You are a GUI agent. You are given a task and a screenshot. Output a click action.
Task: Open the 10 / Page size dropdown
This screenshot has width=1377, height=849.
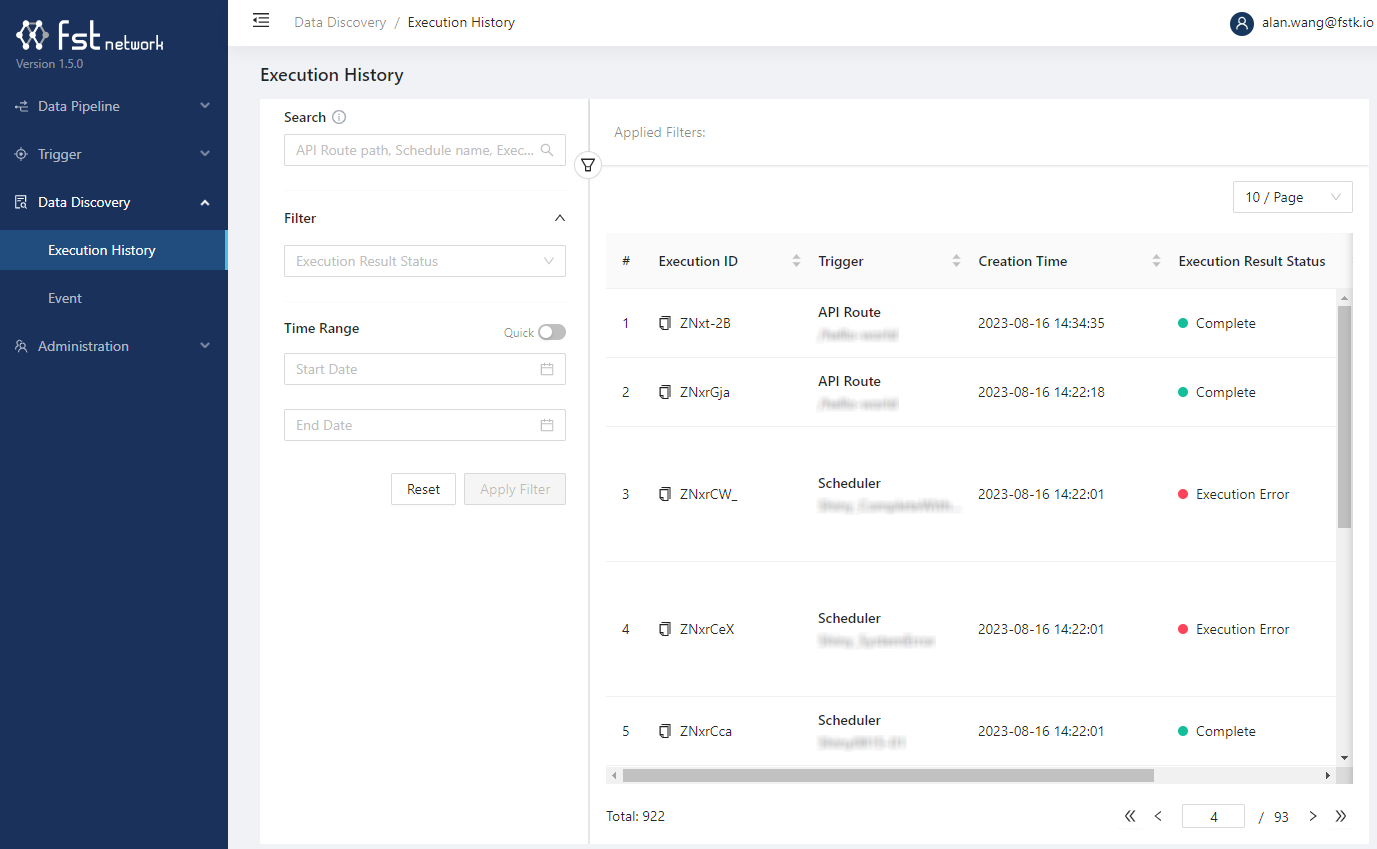click(1292, 197)
